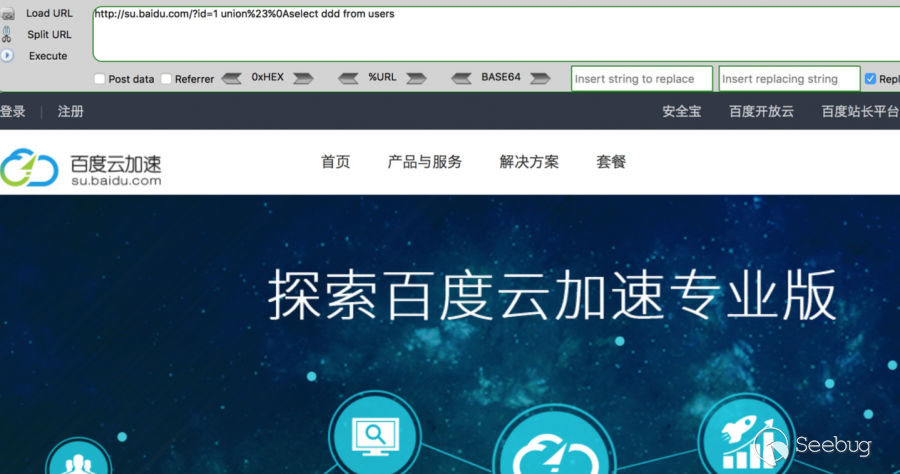The image size is (900, 474).
Task: Click the %URL label
Action: (382, 77)
